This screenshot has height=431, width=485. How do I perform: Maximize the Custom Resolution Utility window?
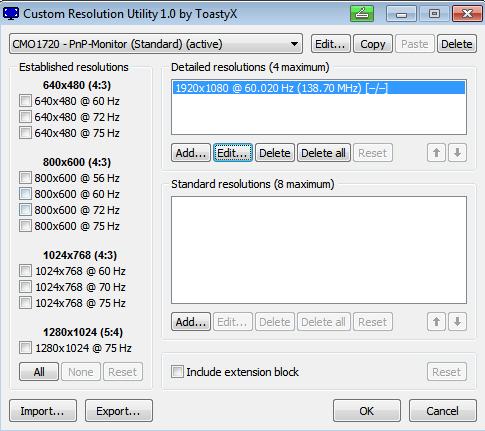(x=434, y=14)
